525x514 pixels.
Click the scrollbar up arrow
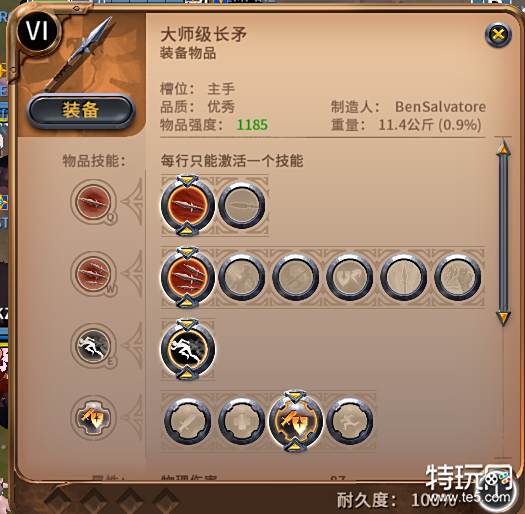coord(503,148)
